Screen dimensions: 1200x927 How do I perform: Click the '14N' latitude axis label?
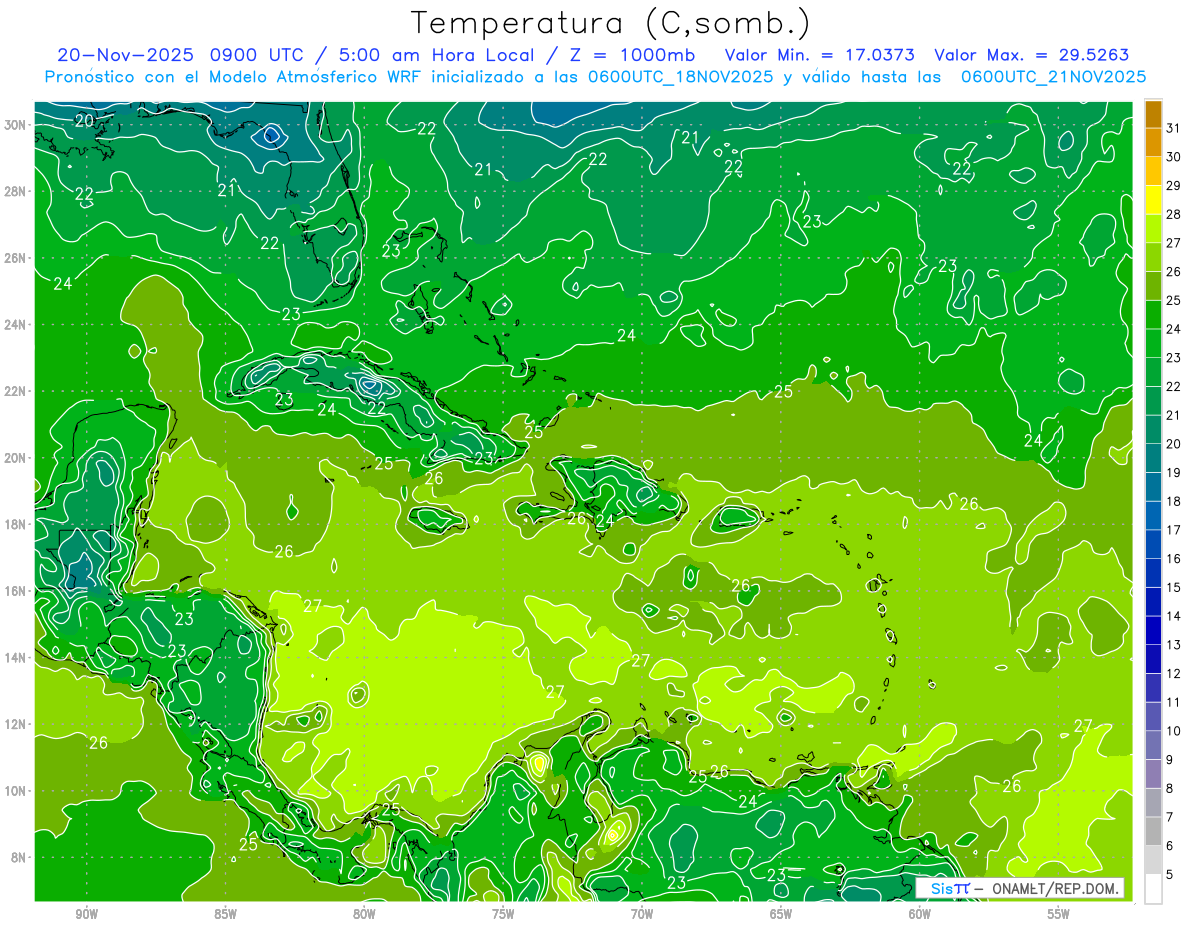(x=15, y=657)
